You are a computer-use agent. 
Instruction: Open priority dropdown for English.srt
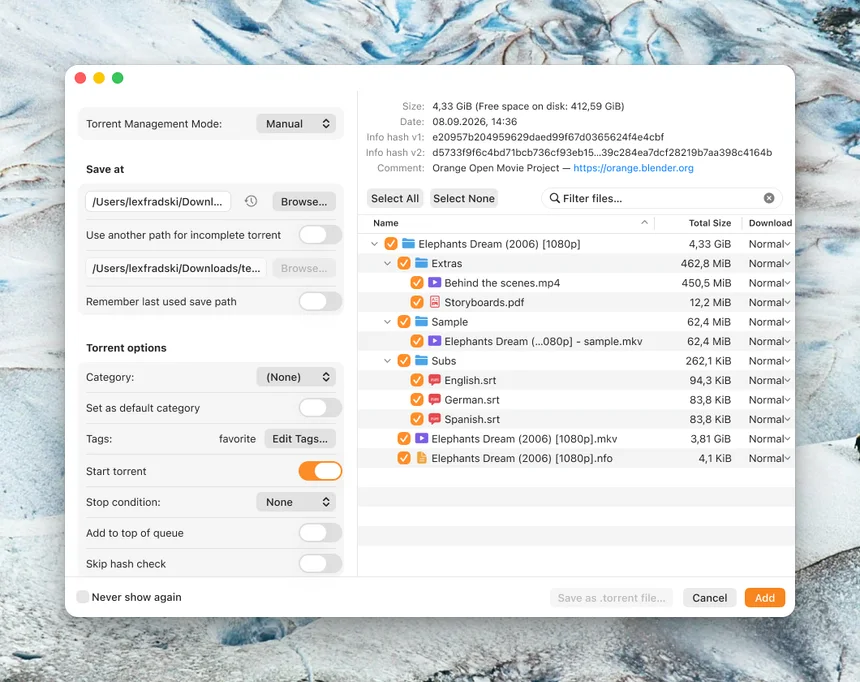pyautogui.click(x=769, y=380)
